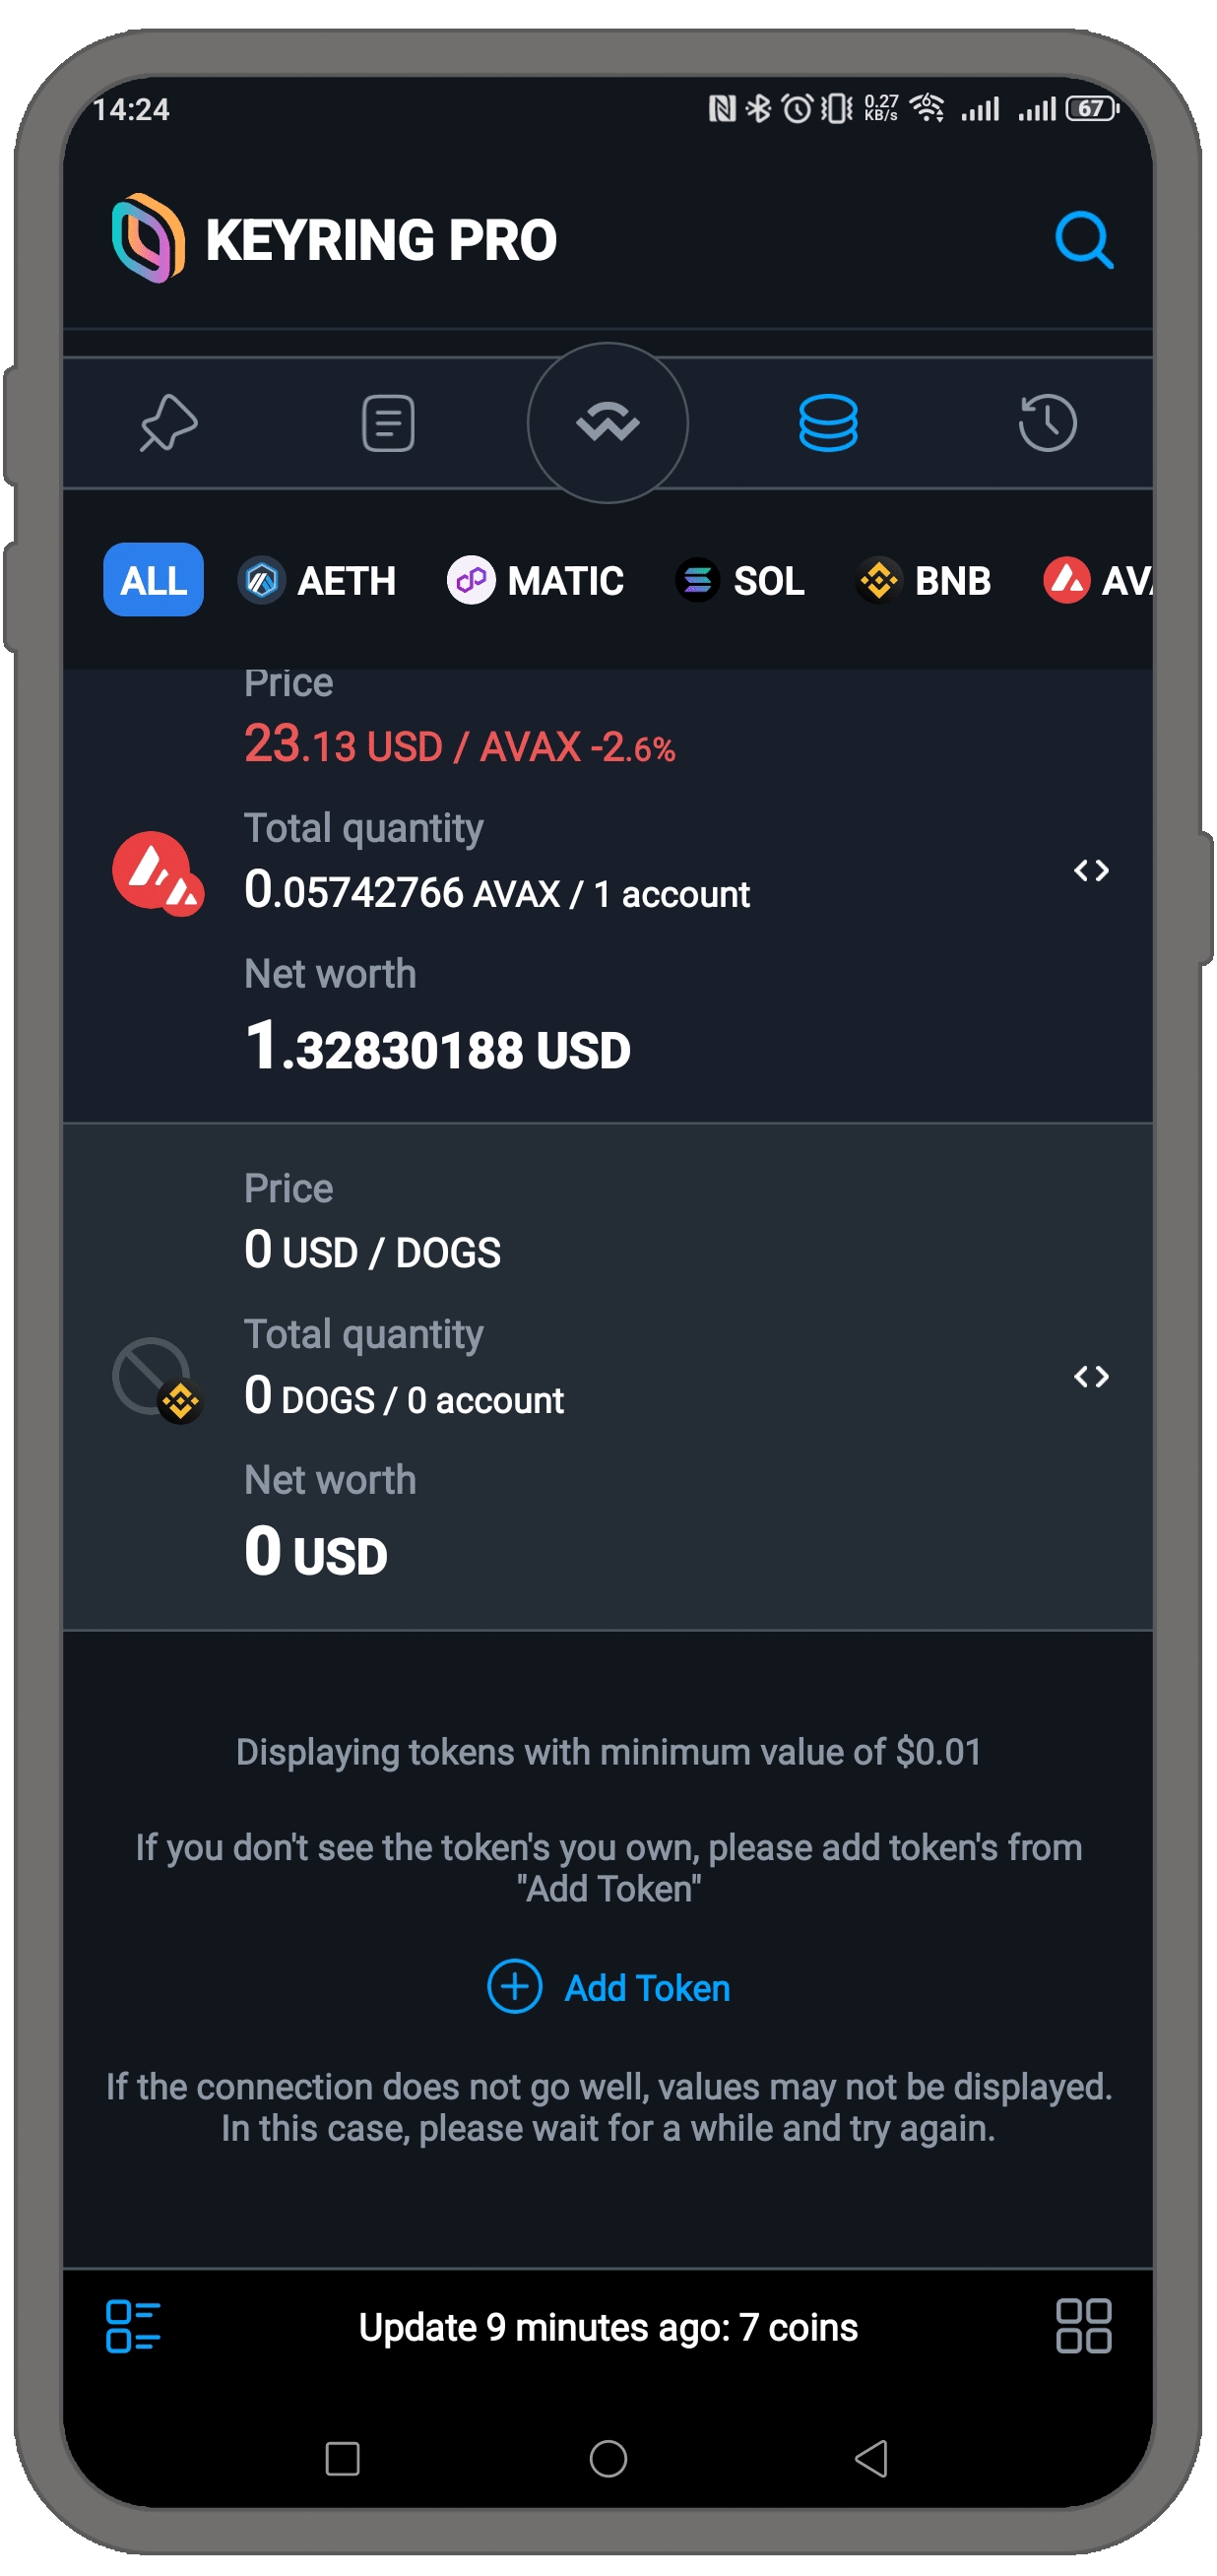Open the pinned items tab
The width and height of the screenshot is (1217, 2576).
[x=168, y=423]
